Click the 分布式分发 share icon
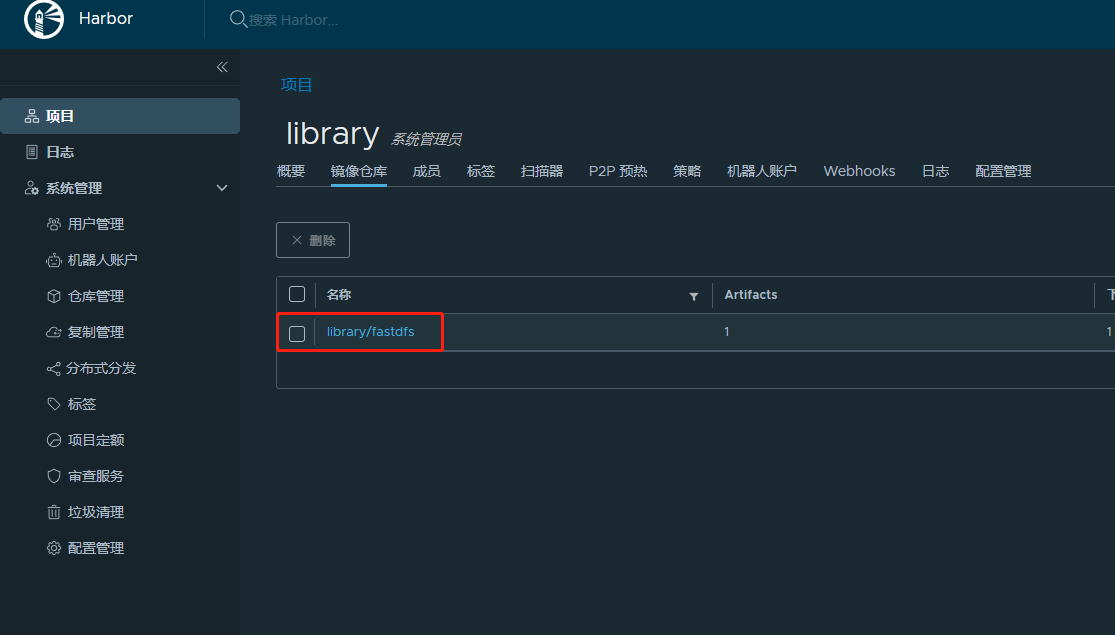The width and height of the screenshot is (1115, 635). 53,368
